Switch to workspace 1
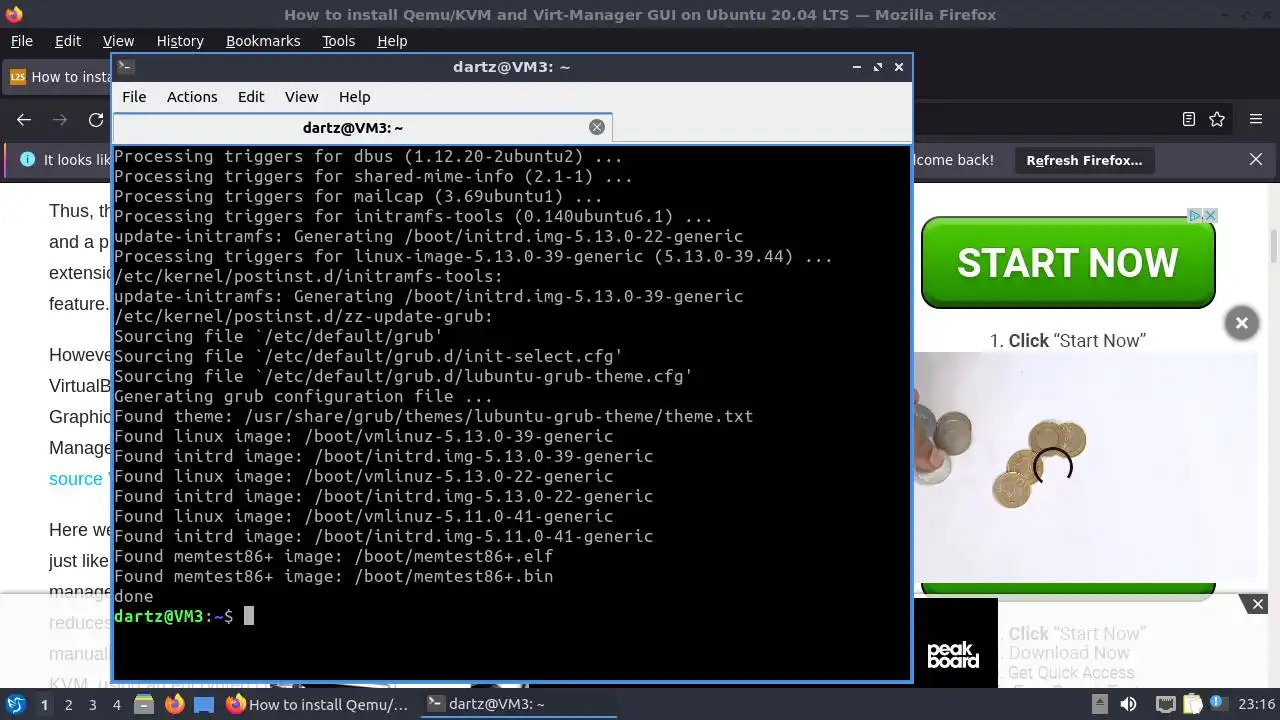 [44, 705]
